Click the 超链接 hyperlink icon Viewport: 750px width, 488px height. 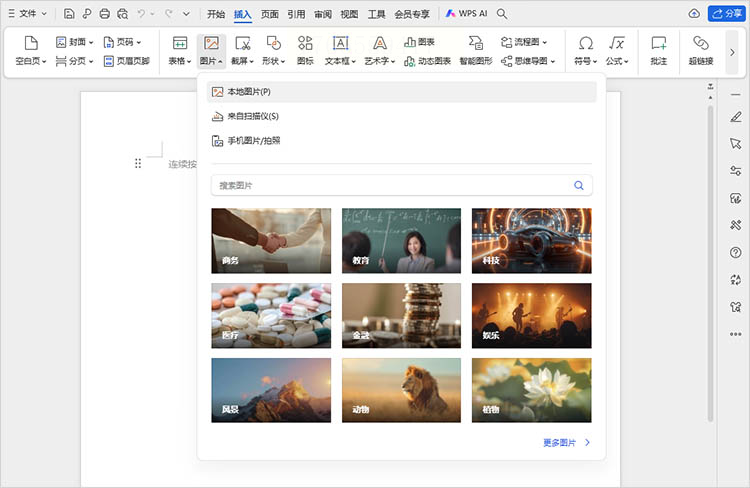tap(700, 43)
